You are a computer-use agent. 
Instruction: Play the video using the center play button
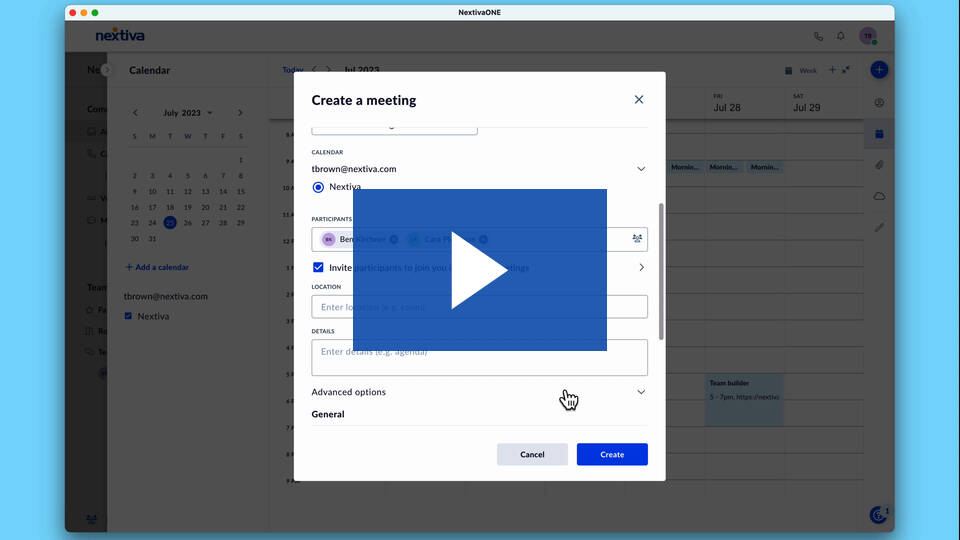pyautogui.click(x=479, y=270)
